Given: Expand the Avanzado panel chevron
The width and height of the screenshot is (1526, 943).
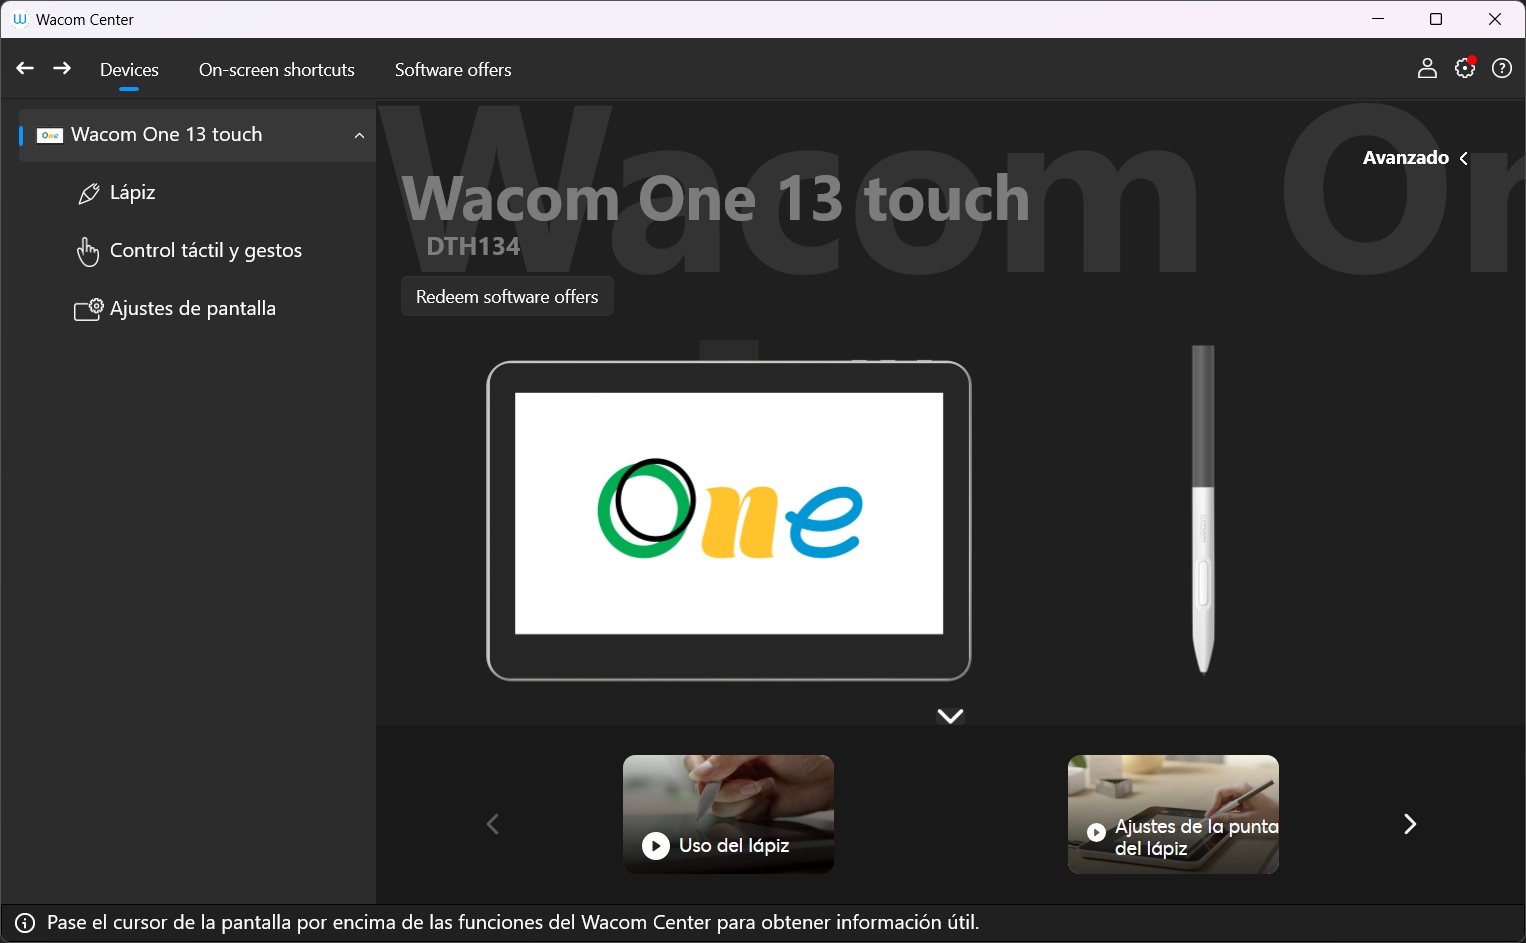Looking at the screenshot, I should coord(1464,158).
